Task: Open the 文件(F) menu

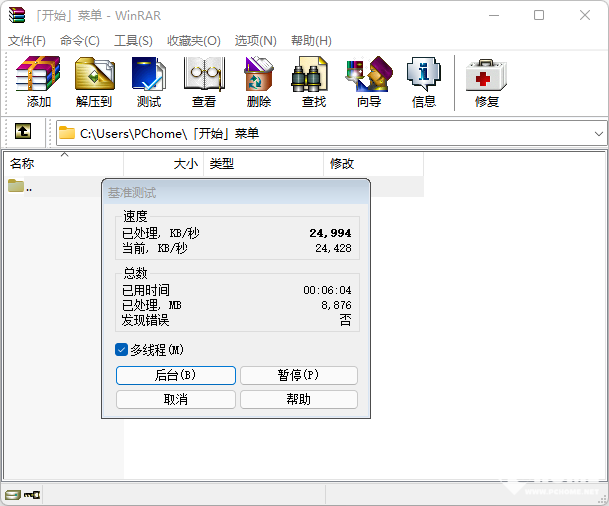Action: click(27, 40)
